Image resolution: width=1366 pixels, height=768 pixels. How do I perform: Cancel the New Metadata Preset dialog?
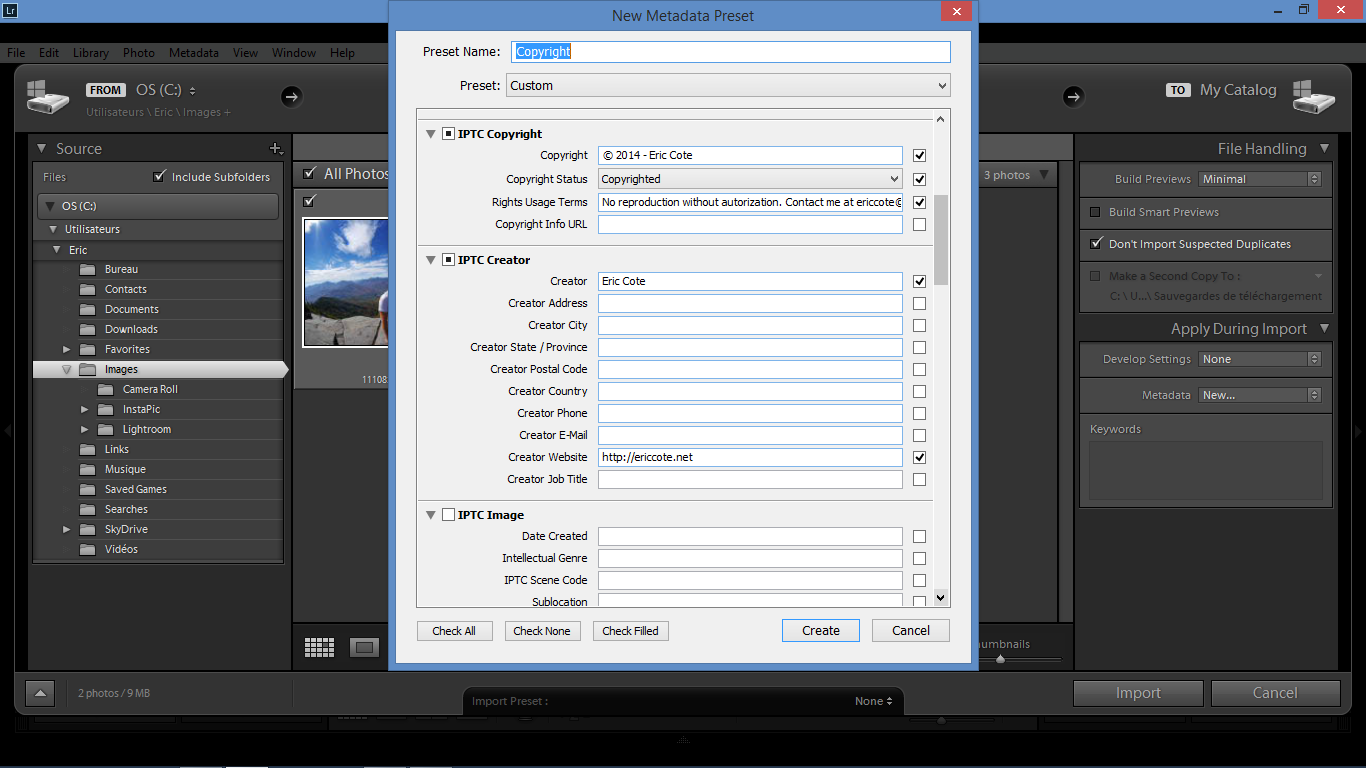pos(911,631)
